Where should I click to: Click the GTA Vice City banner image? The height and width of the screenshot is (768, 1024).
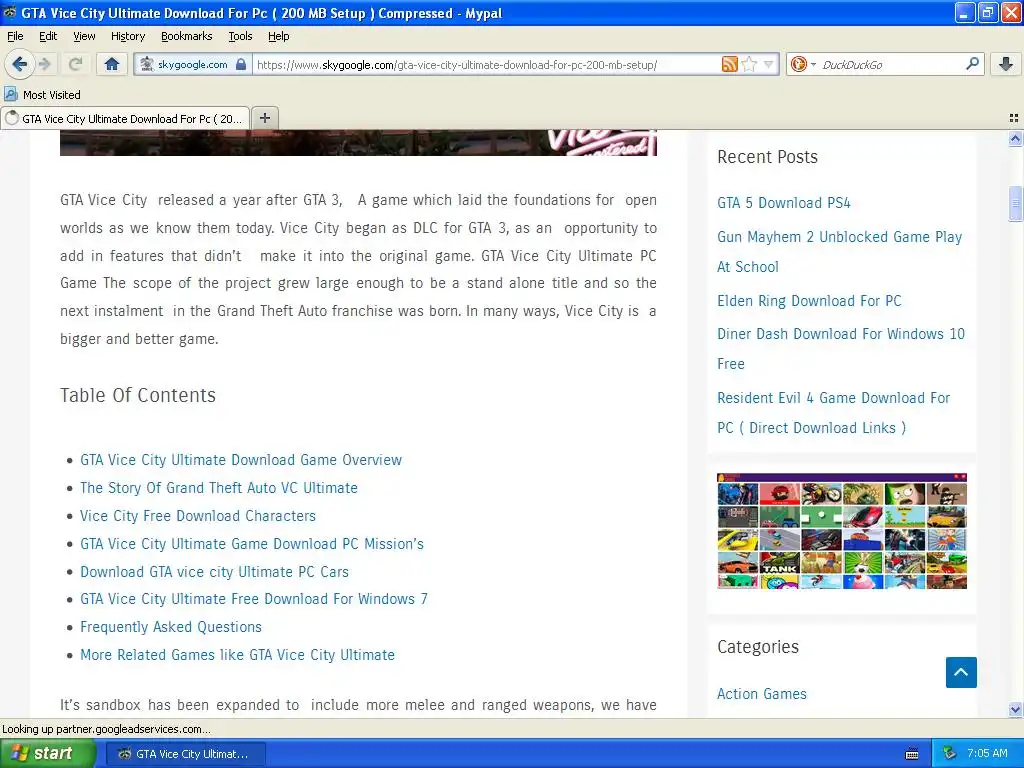point(358,142)
